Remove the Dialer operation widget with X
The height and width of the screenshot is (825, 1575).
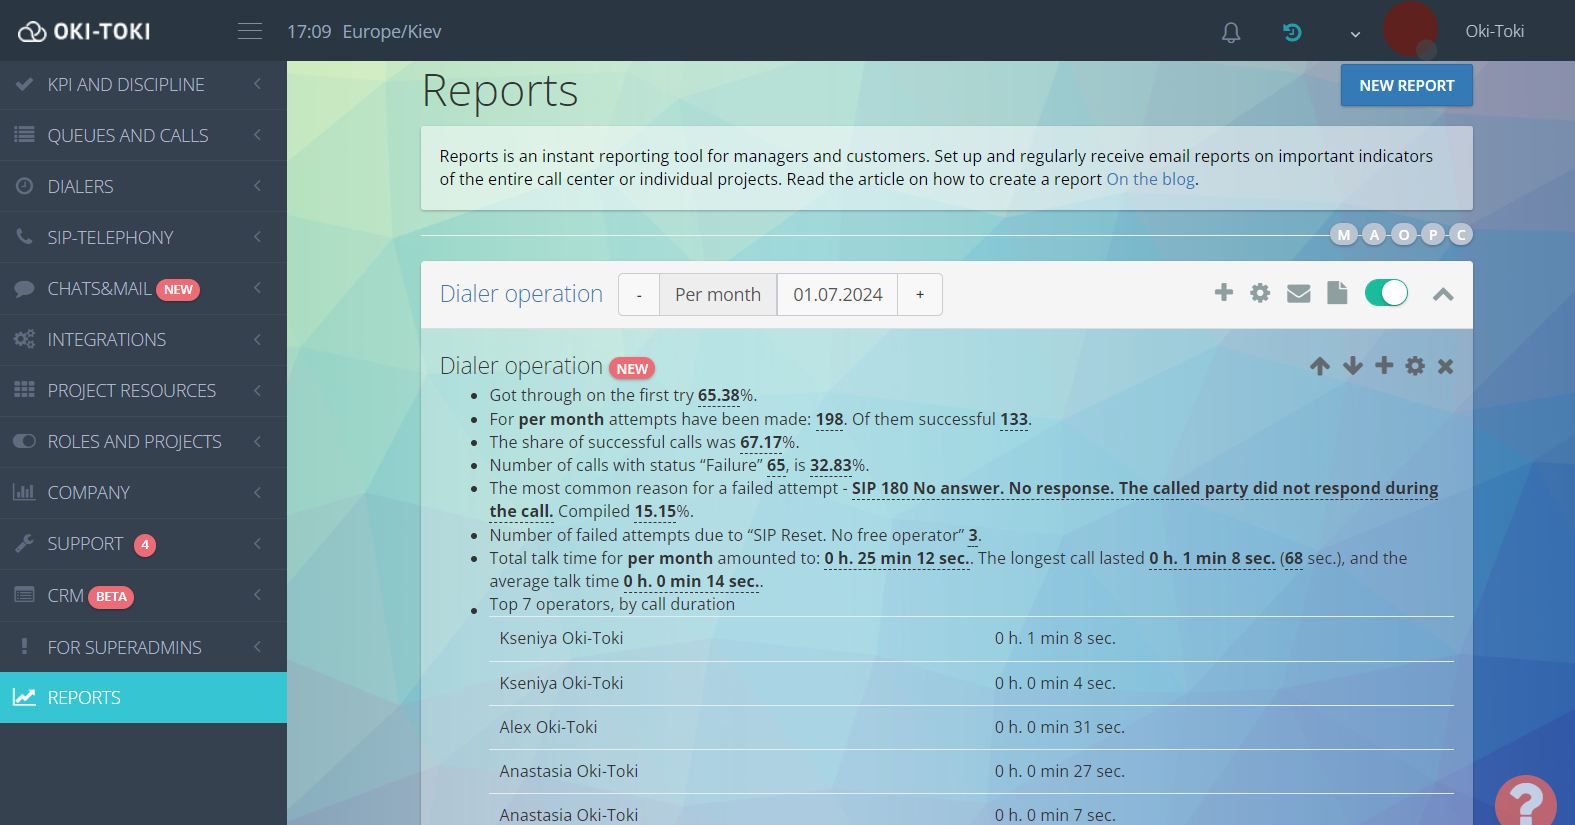tap(1445, 366)
